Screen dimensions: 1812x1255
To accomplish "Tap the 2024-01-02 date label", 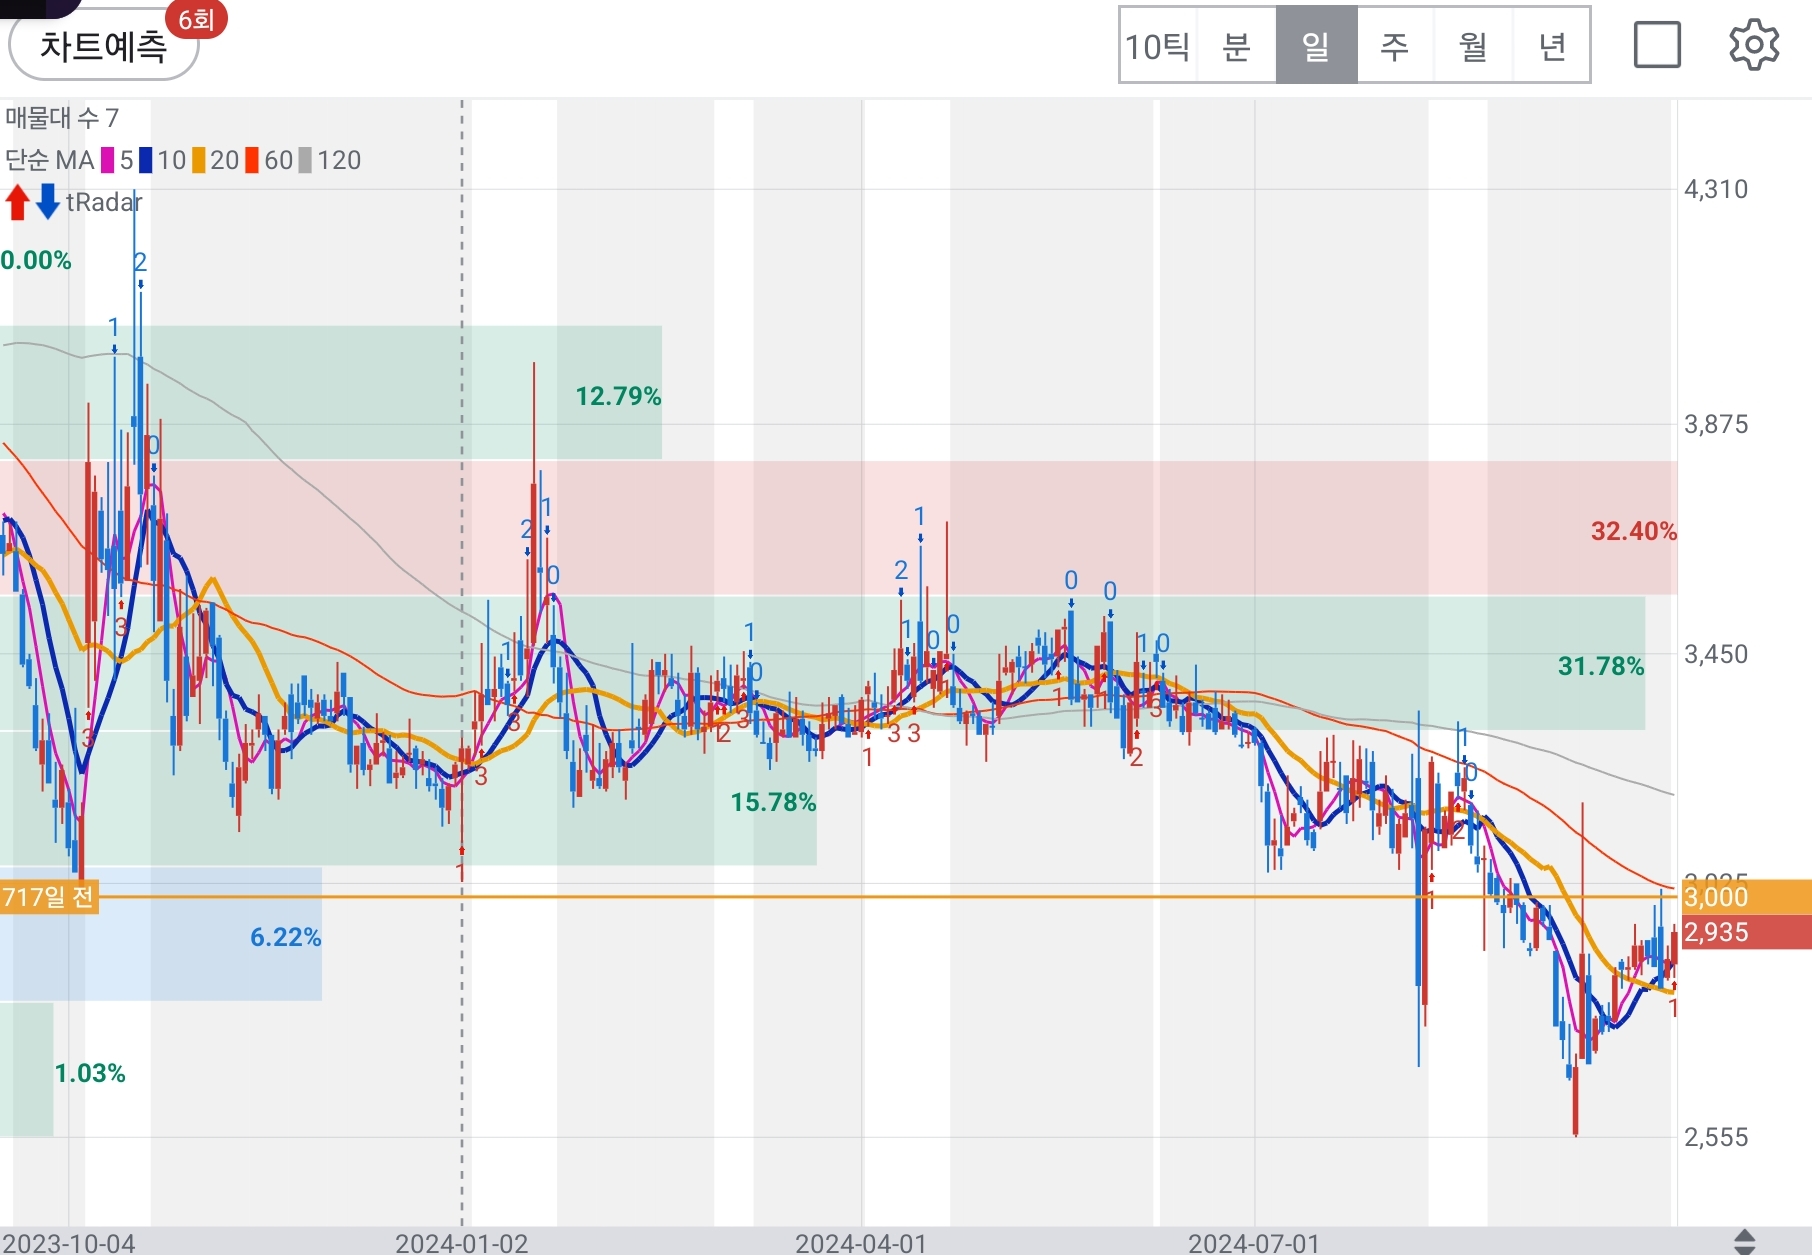I will click(x=461, y=1243).
